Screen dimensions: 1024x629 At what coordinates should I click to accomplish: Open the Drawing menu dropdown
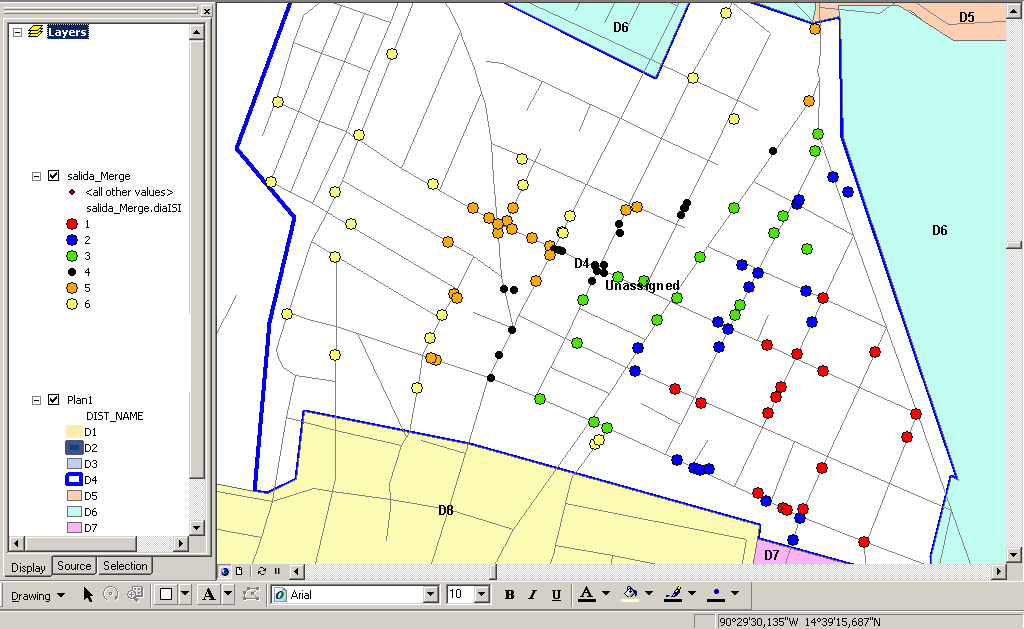coord(38,595)
